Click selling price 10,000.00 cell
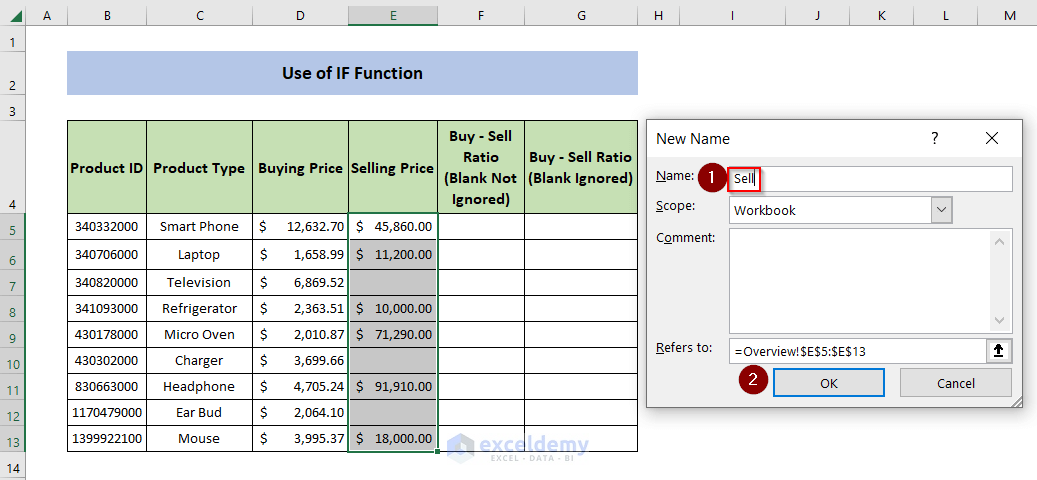Screen dimensions: 1037x480 [x=393, y=309]
